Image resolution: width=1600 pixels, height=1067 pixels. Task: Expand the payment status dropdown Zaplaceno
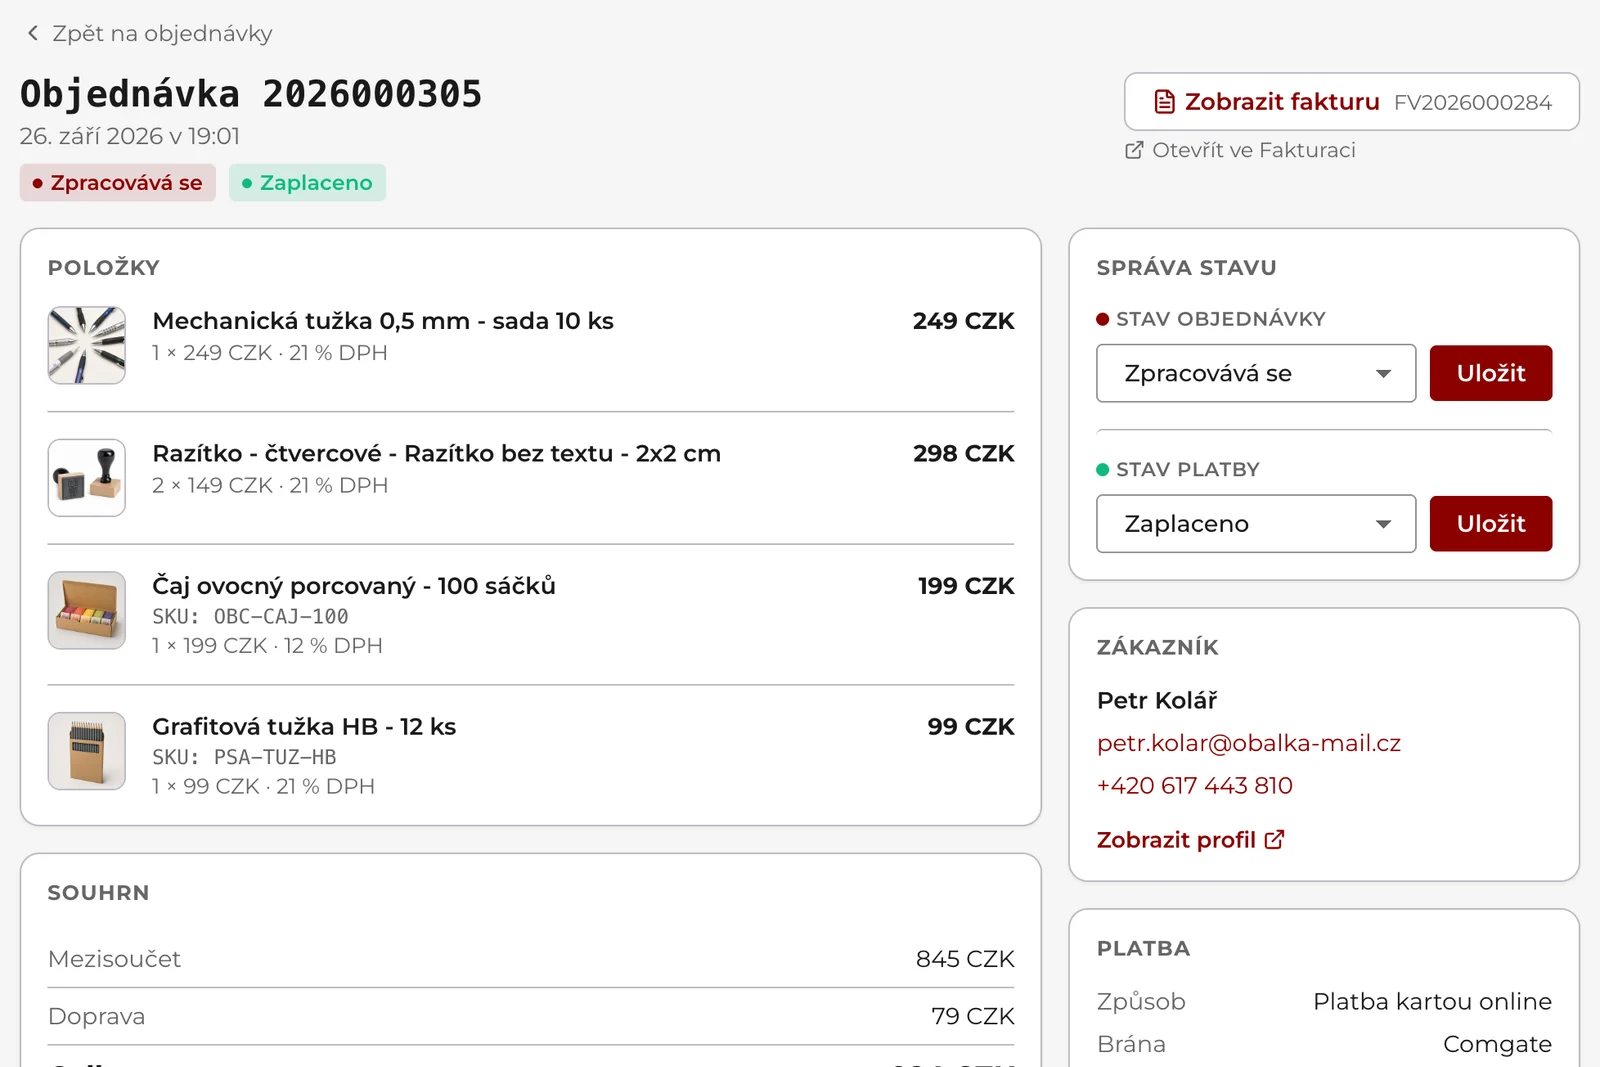[x=1256, y=524]
